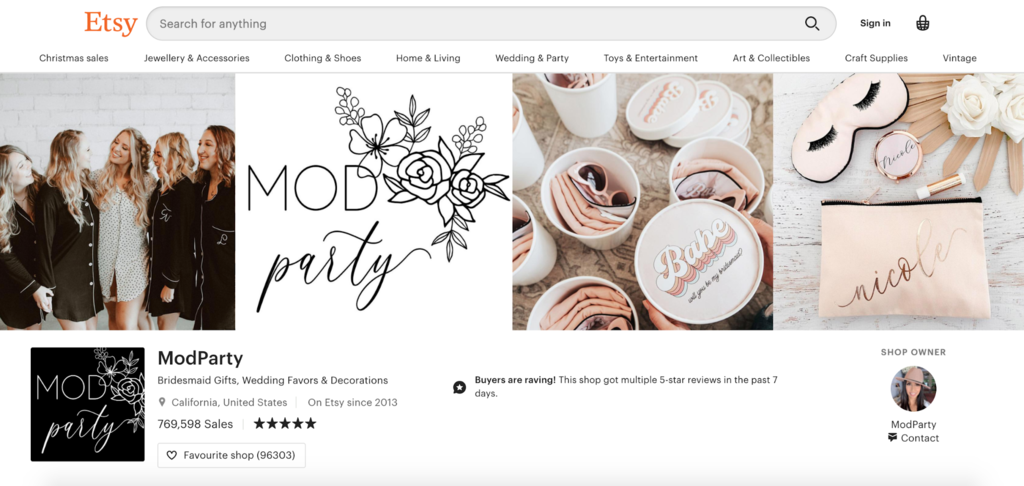The image size is (1024, 486).
Task: Open the shopping basket icon
Action: coord(922,24)
